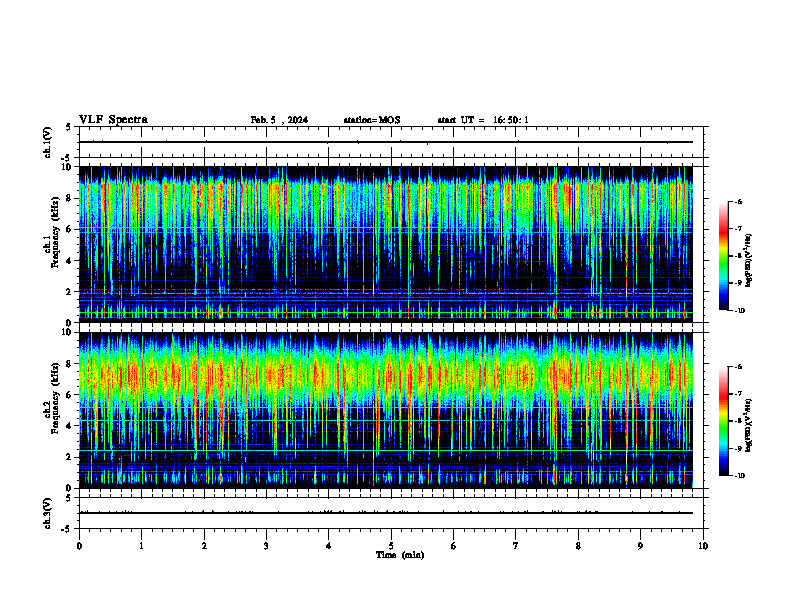
Task: Click the ch.3 voltage waveform trace
Action: (x=386, y=513)
